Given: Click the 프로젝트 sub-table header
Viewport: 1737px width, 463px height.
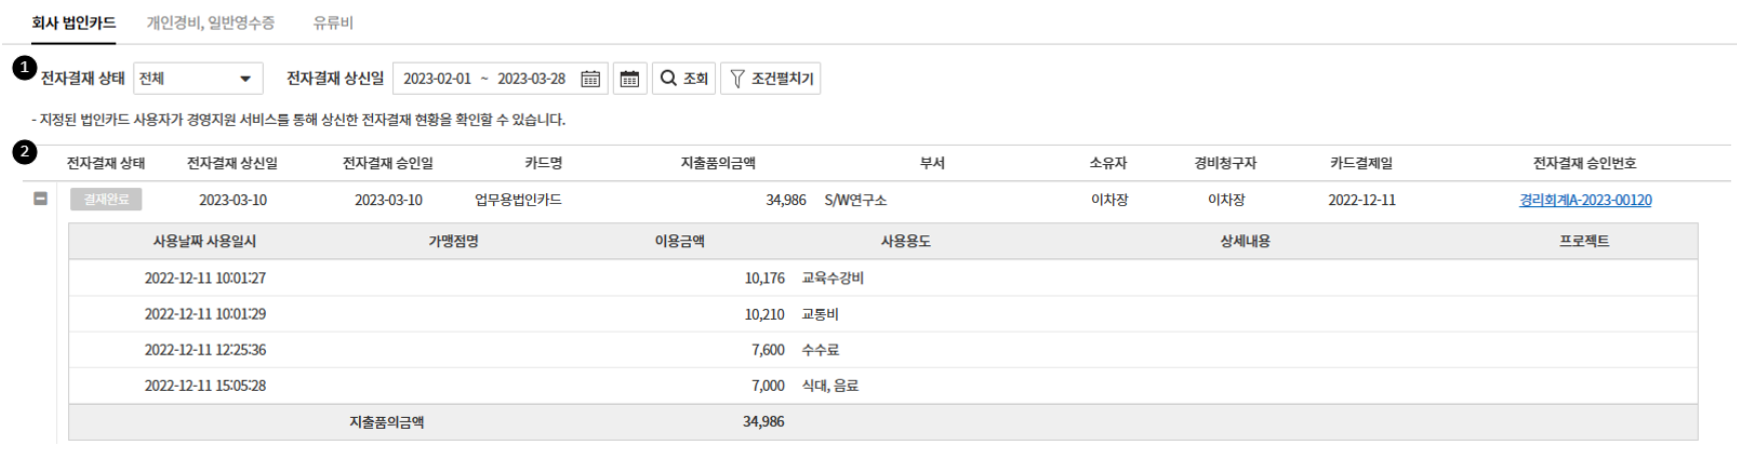Looking at the screenshot, I should tap(1584, 241).
